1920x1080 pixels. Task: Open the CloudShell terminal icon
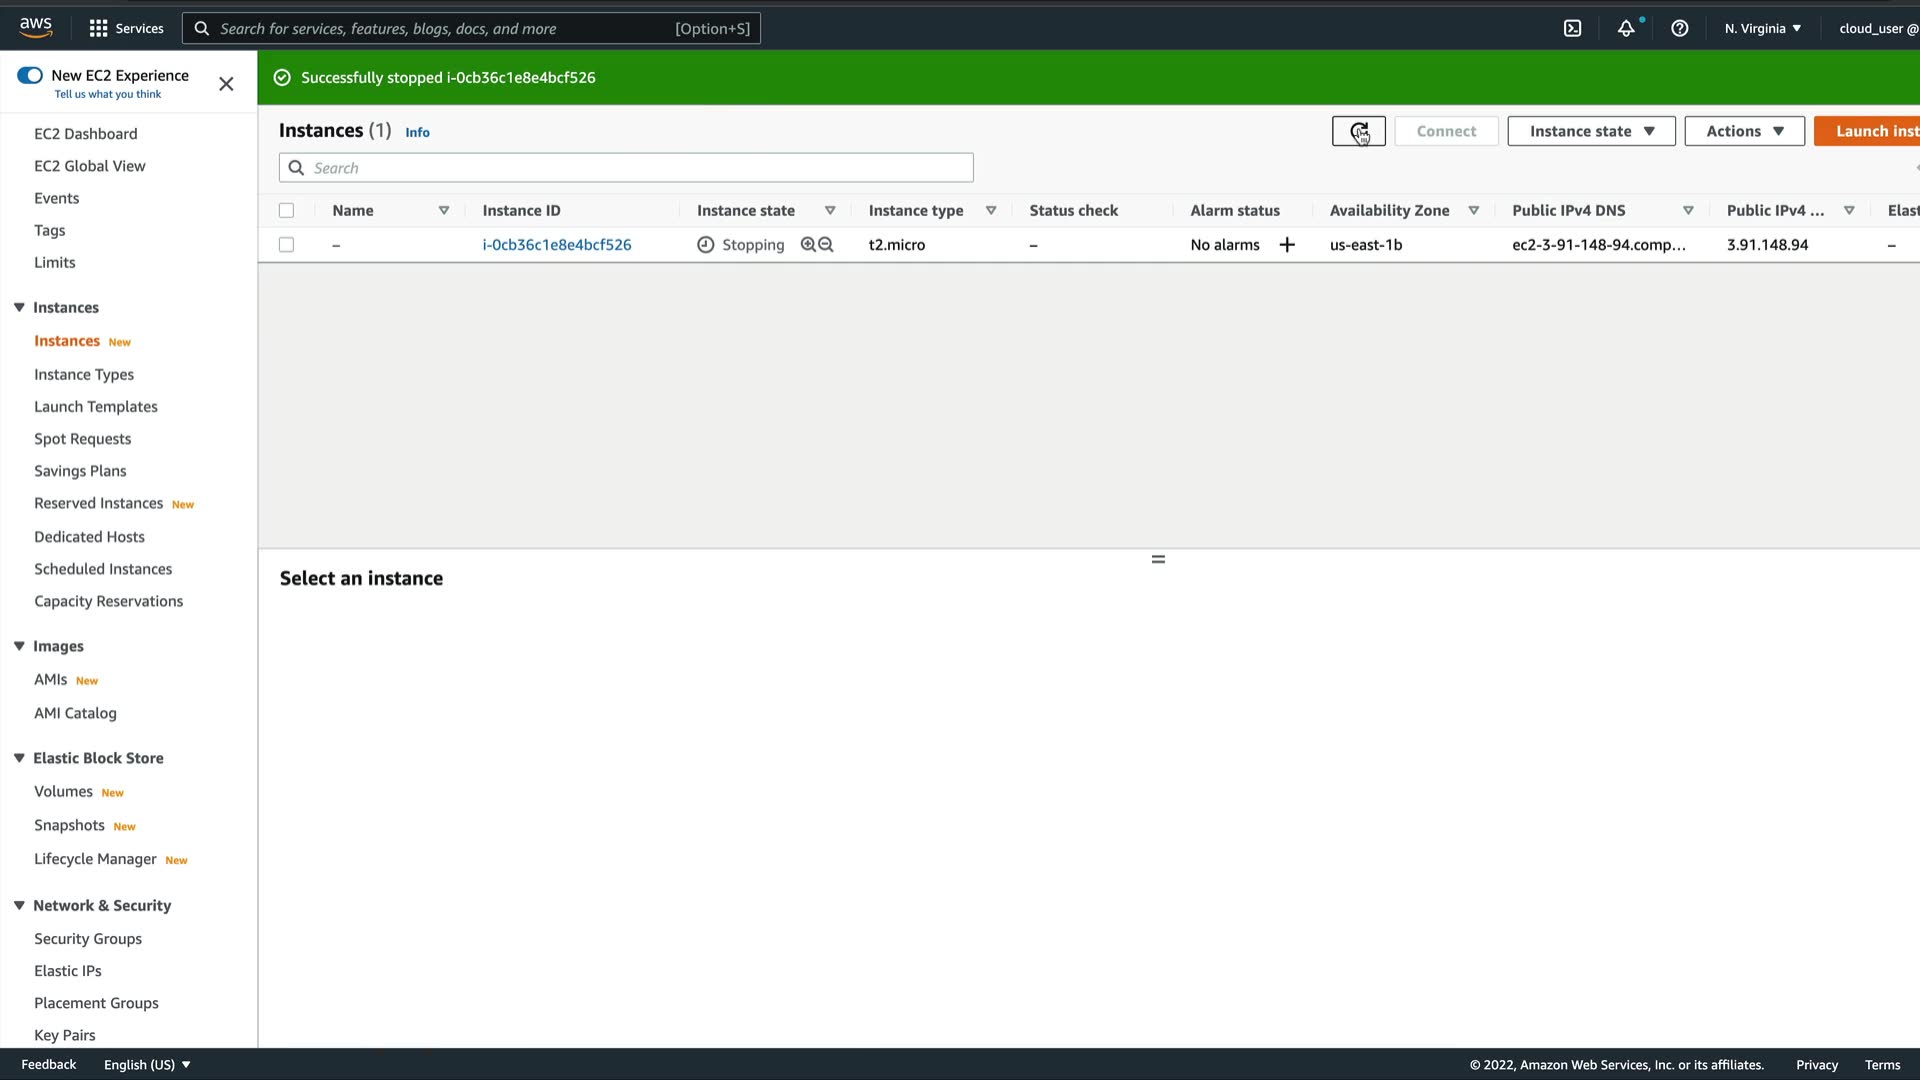[x=1572, y=28]
